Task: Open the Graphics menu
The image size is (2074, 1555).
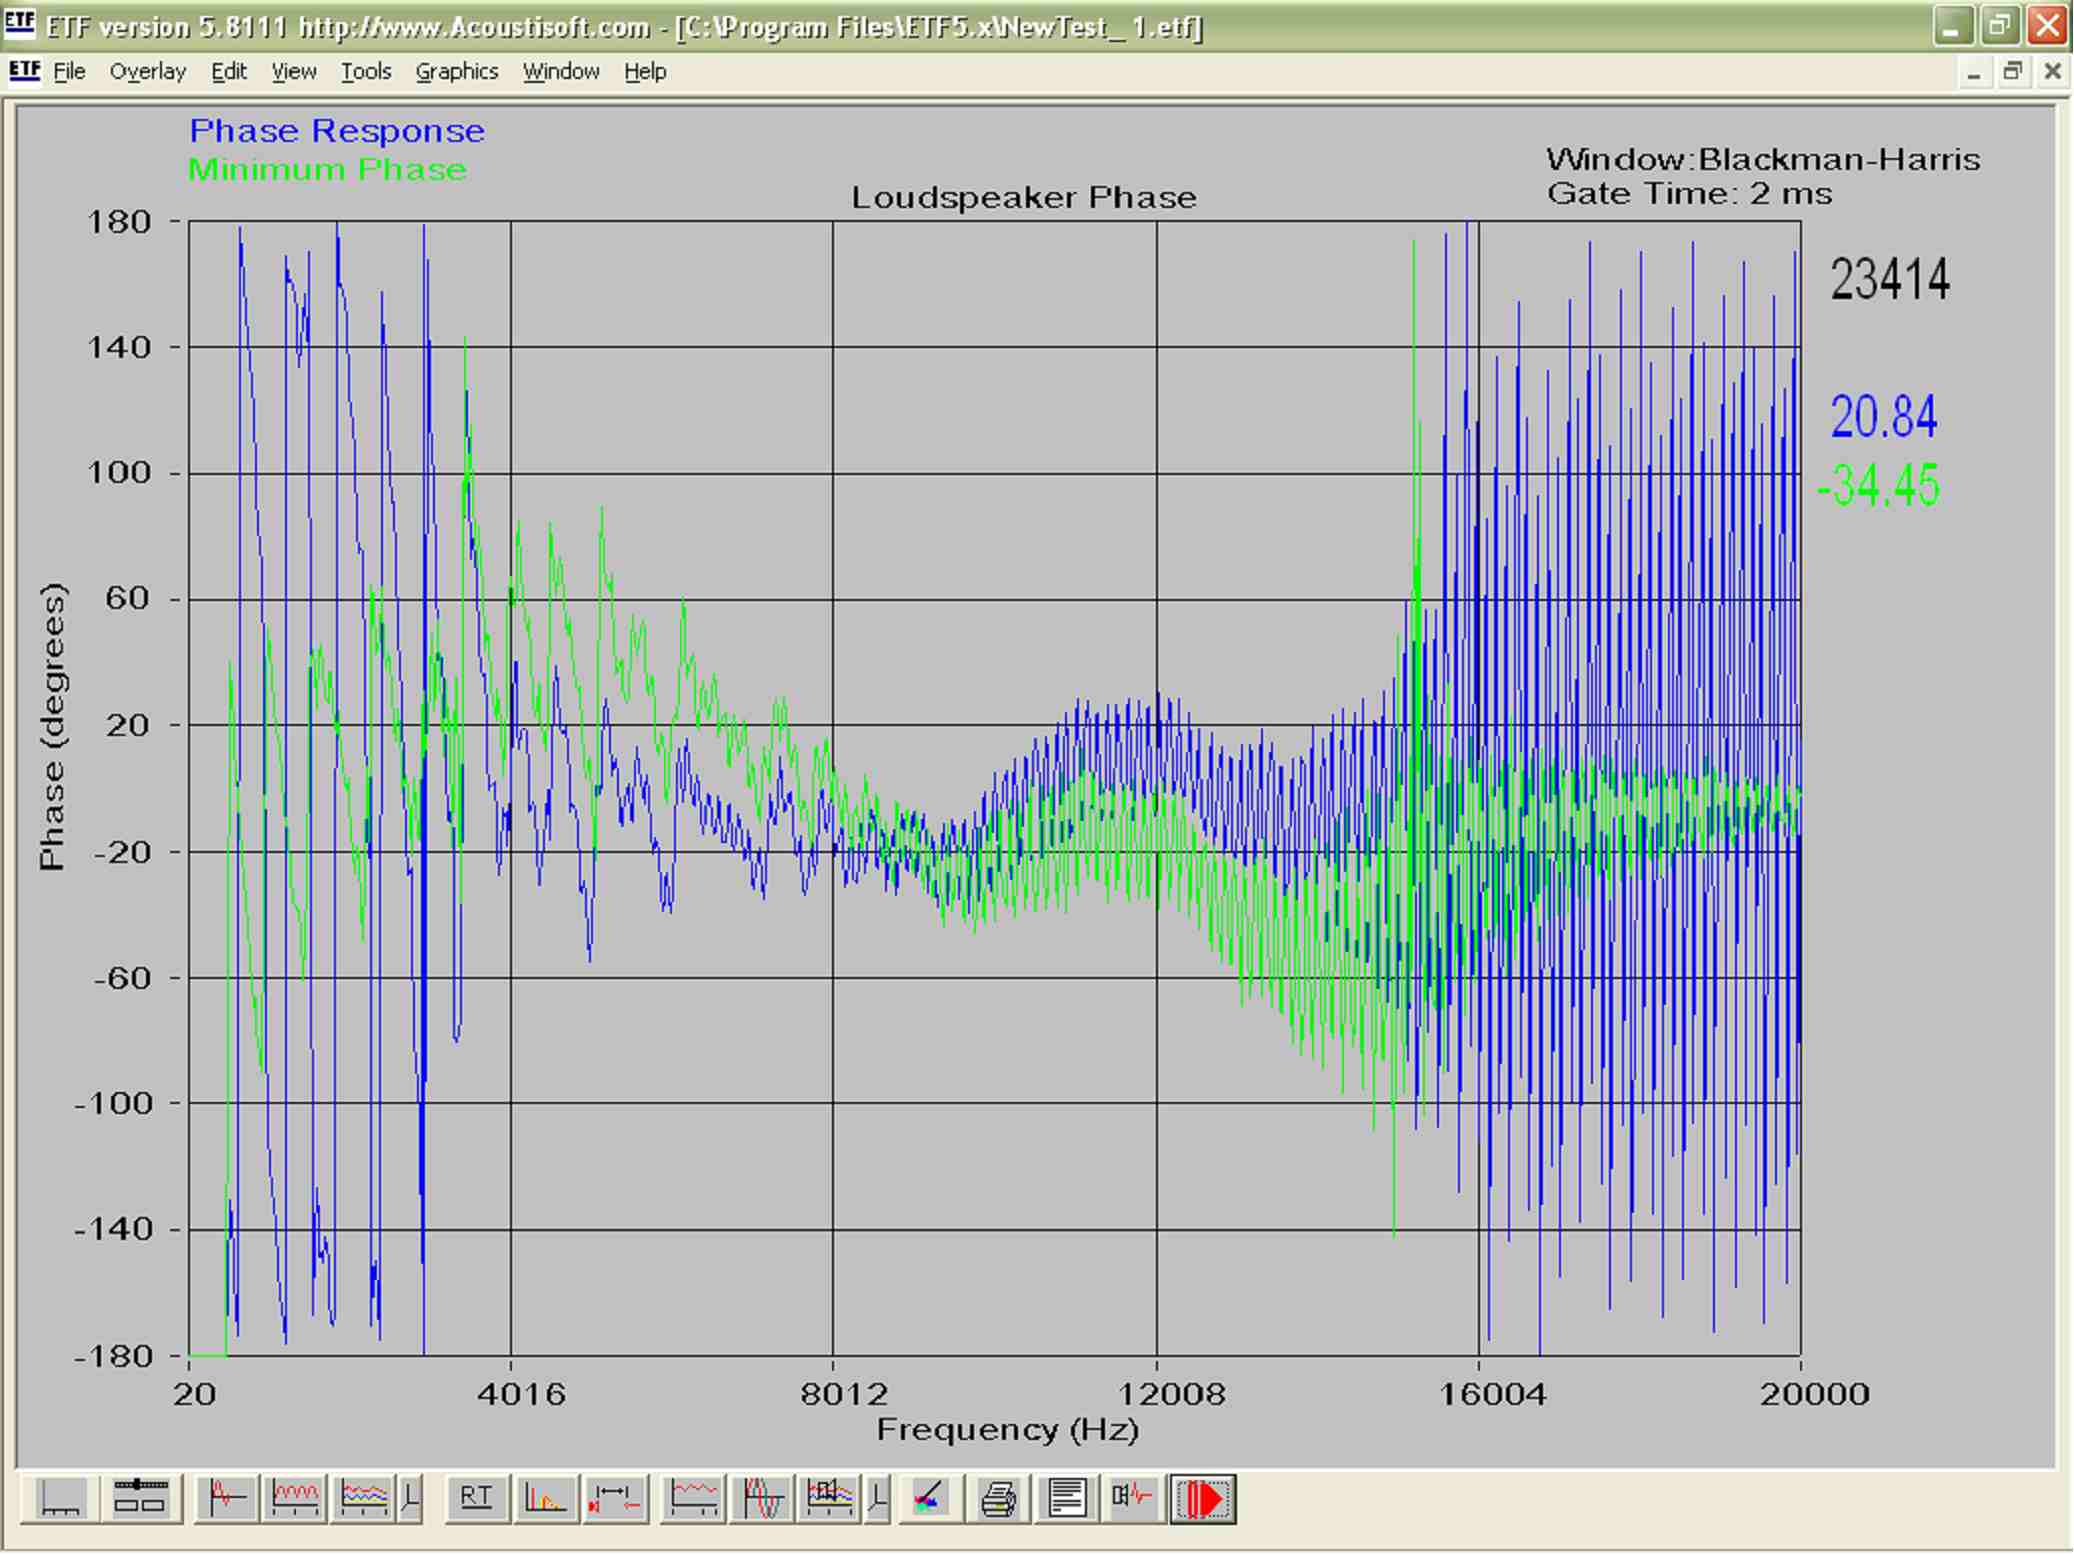Action: (x=457, y=72)
